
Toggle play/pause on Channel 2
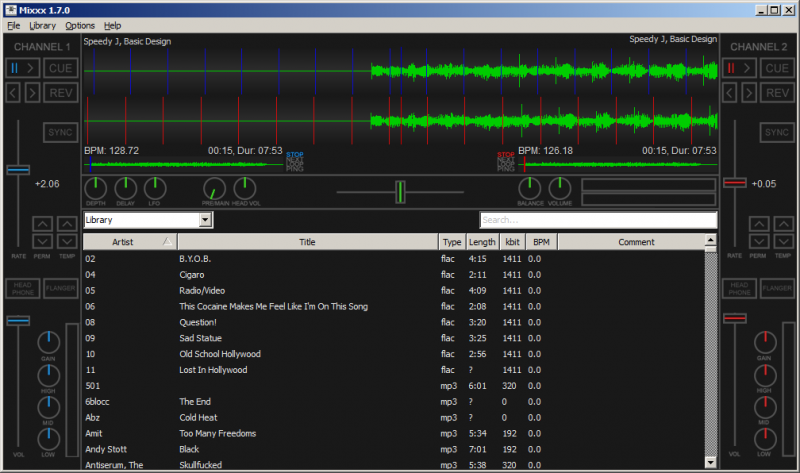pyautogui.click(x=739, y=68)
